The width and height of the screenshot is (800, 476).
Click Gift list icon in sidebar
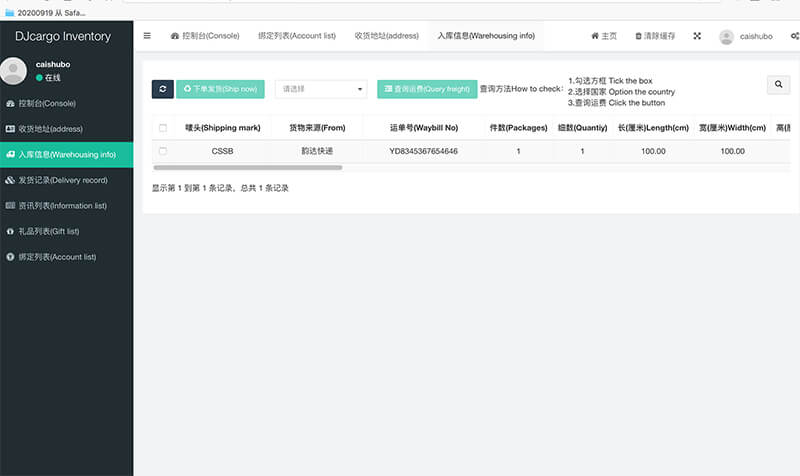[10, 231]
